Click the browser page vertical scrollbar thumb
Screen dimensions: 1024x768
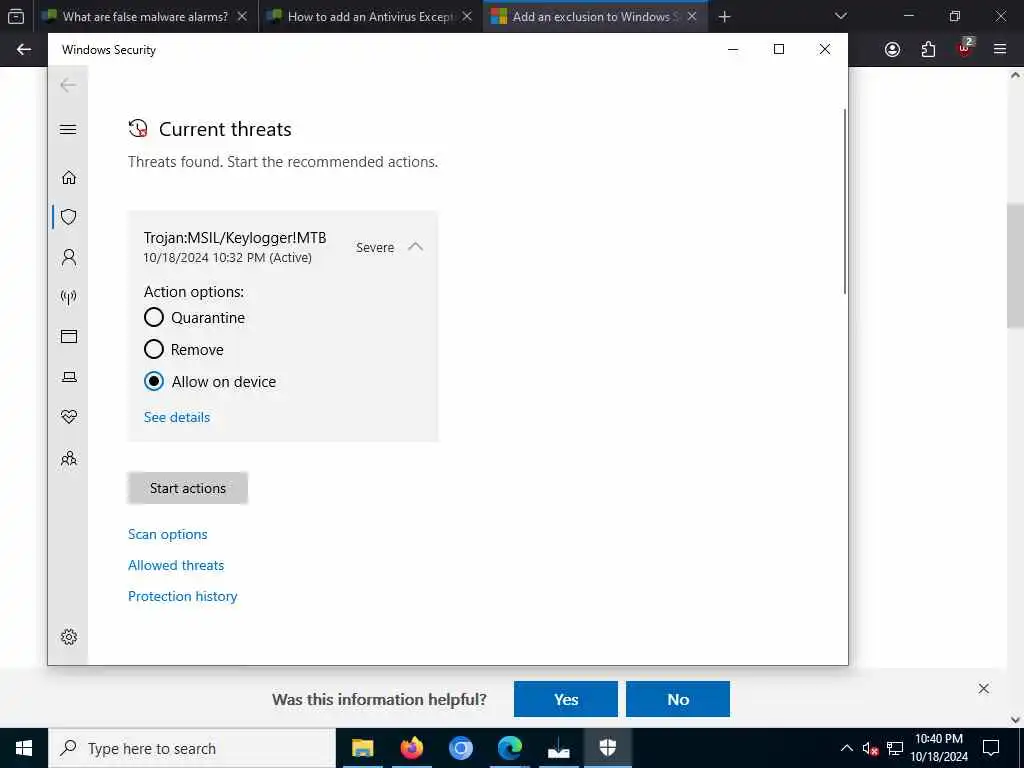(1014, 266)
